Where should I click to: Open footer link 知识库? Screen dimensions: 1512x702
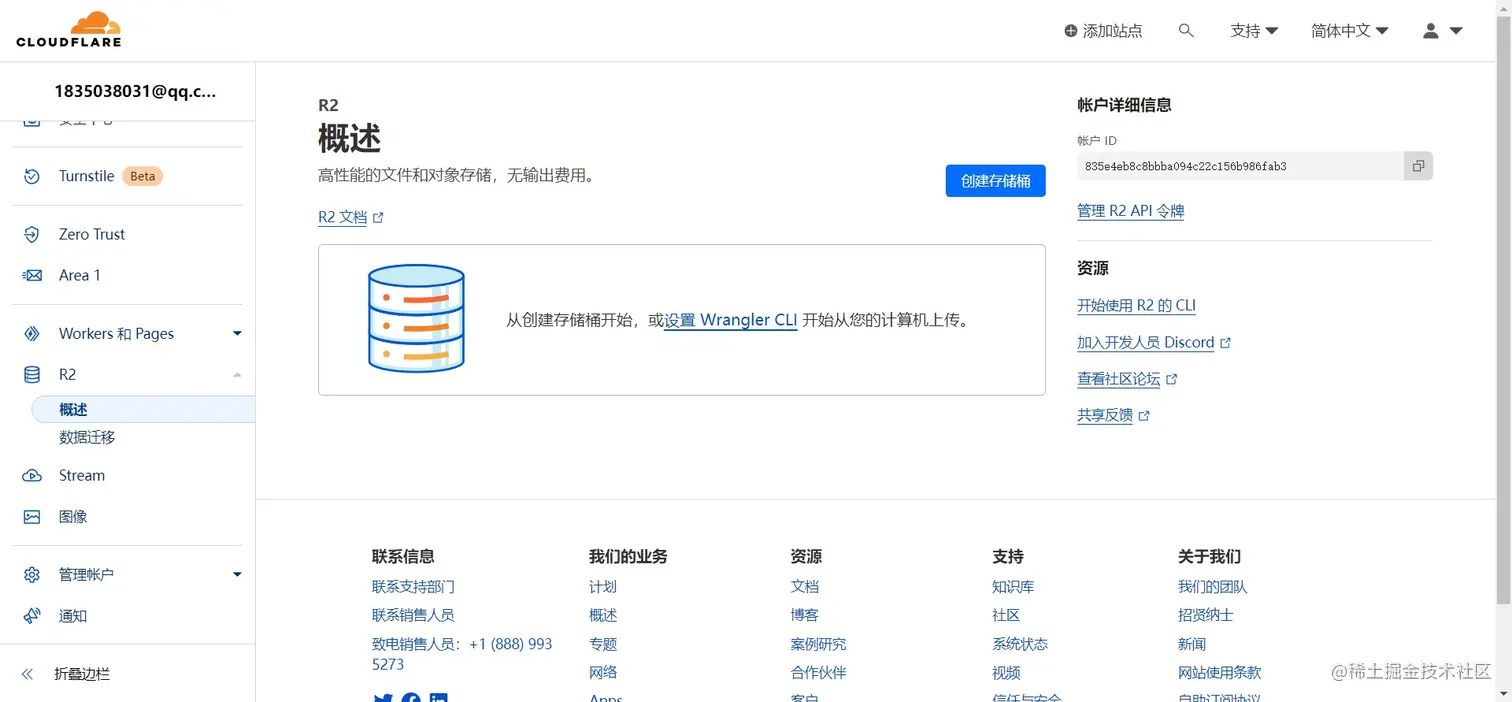pyautogui.click(x=1013, y=587)
